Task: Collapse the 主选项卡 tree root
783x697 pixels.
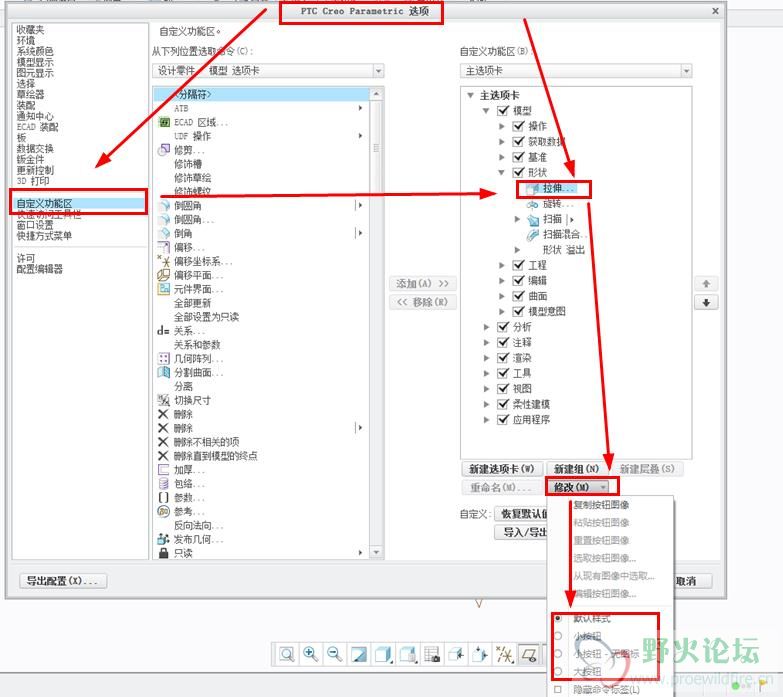Action: tap(470, 95)
